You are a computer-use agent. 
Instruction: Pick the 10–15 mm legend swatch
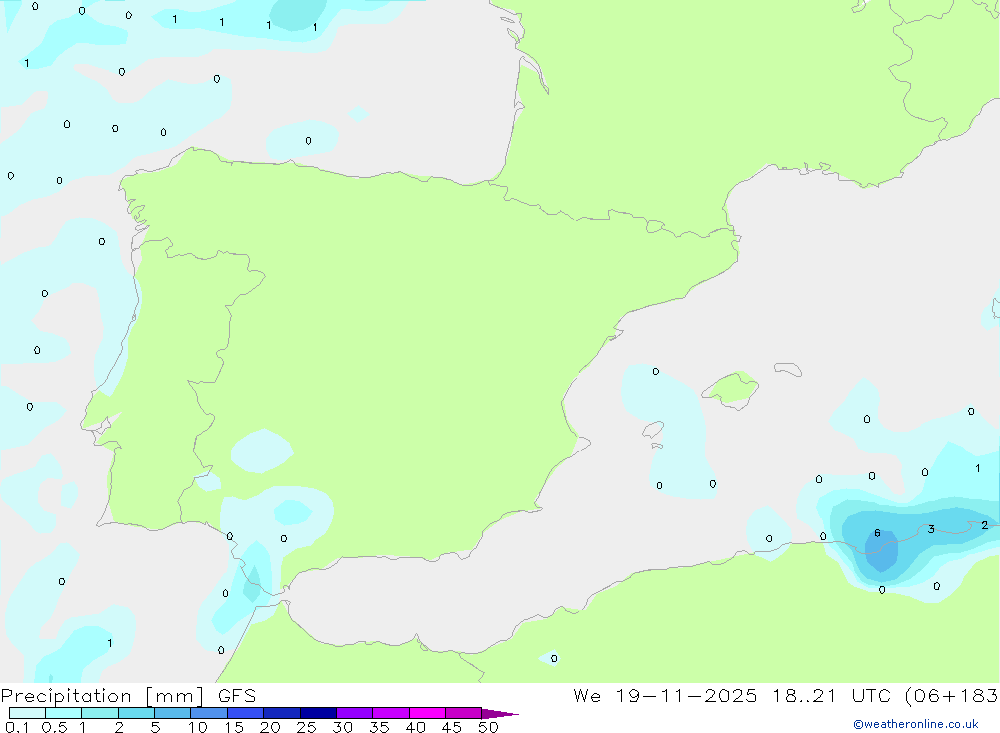[x=209, y=713]
